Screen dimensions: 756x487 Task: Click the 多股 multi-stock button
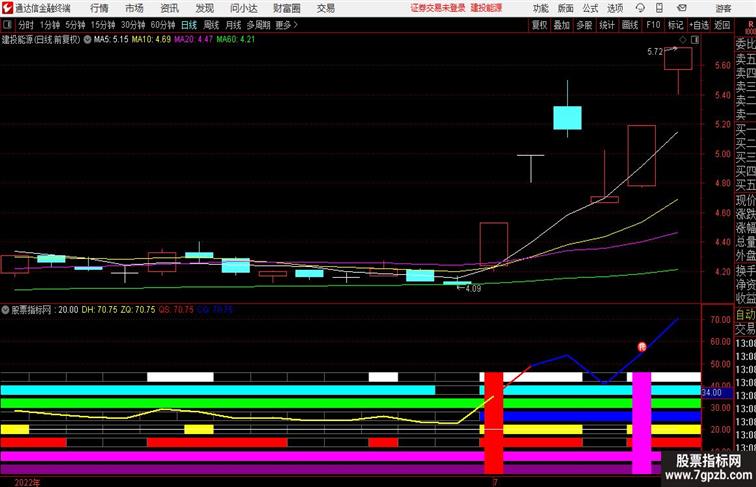point(584,25)
